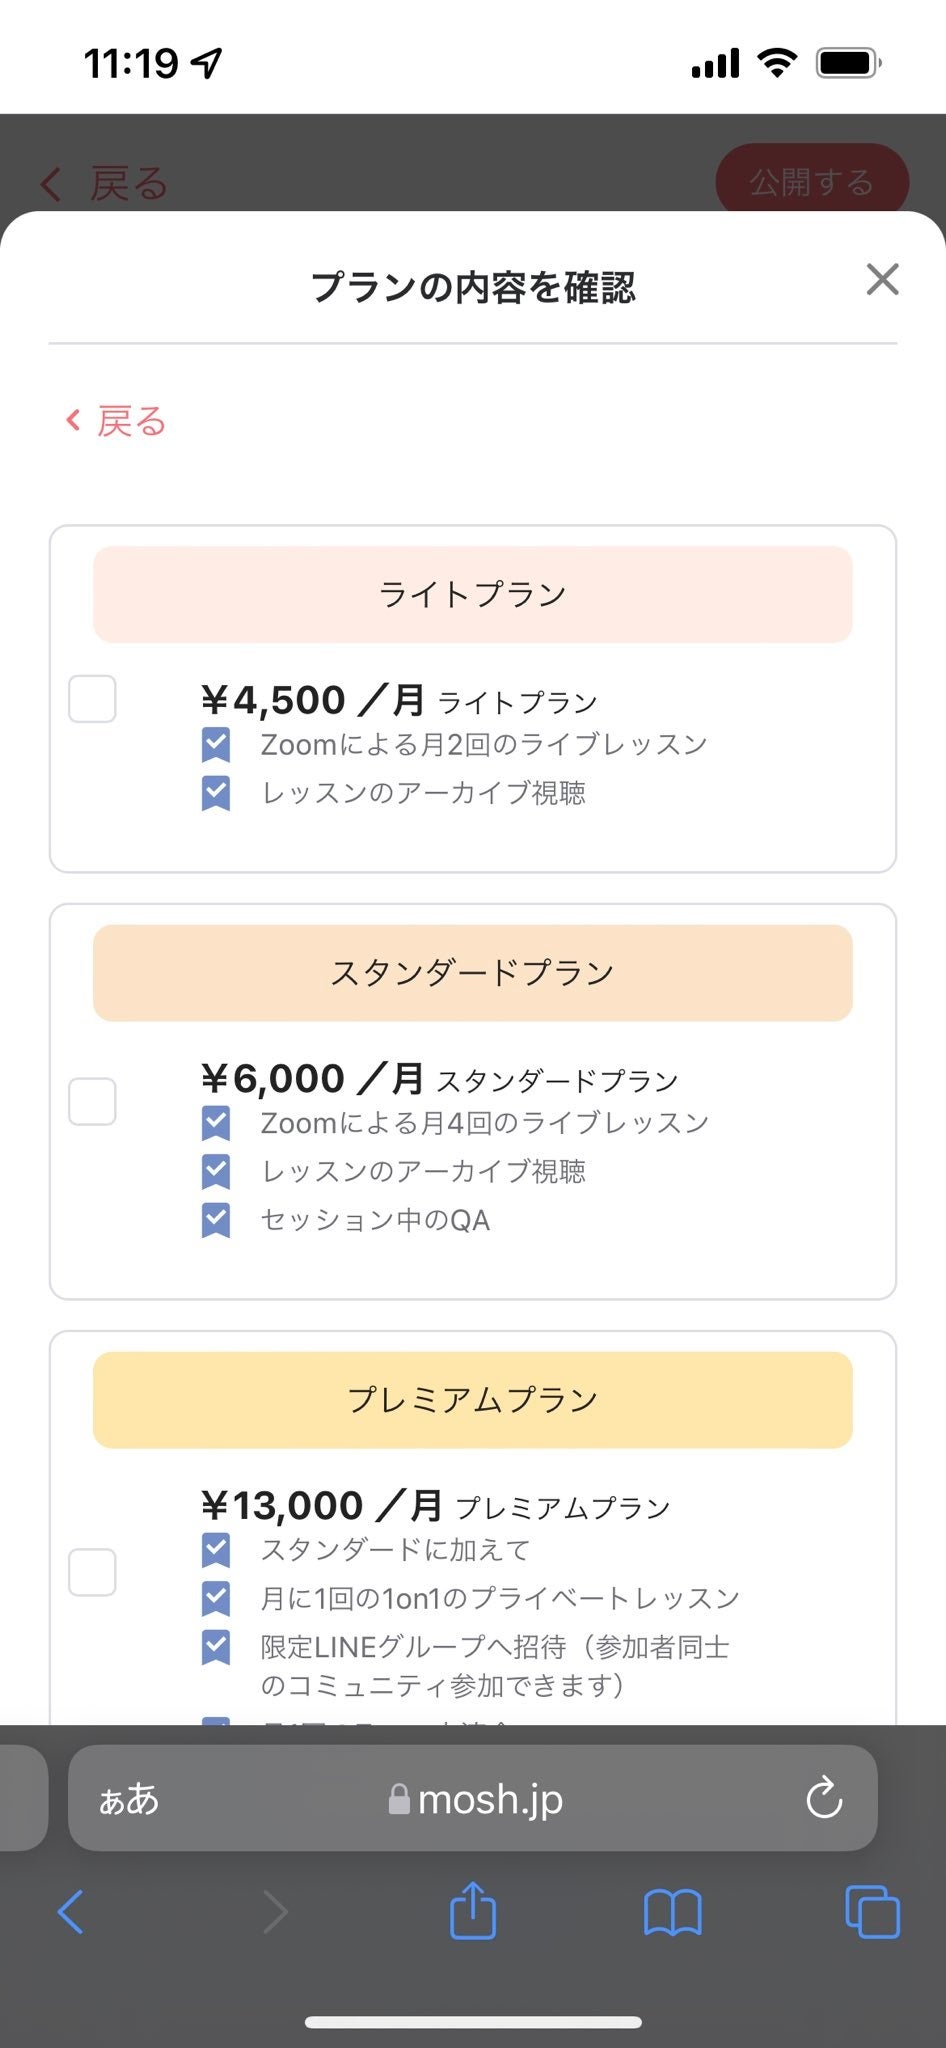This screenshot has height=2048, width=946.
Task: Open the ぁあ page settings menu
Action: pos(129,1799)
